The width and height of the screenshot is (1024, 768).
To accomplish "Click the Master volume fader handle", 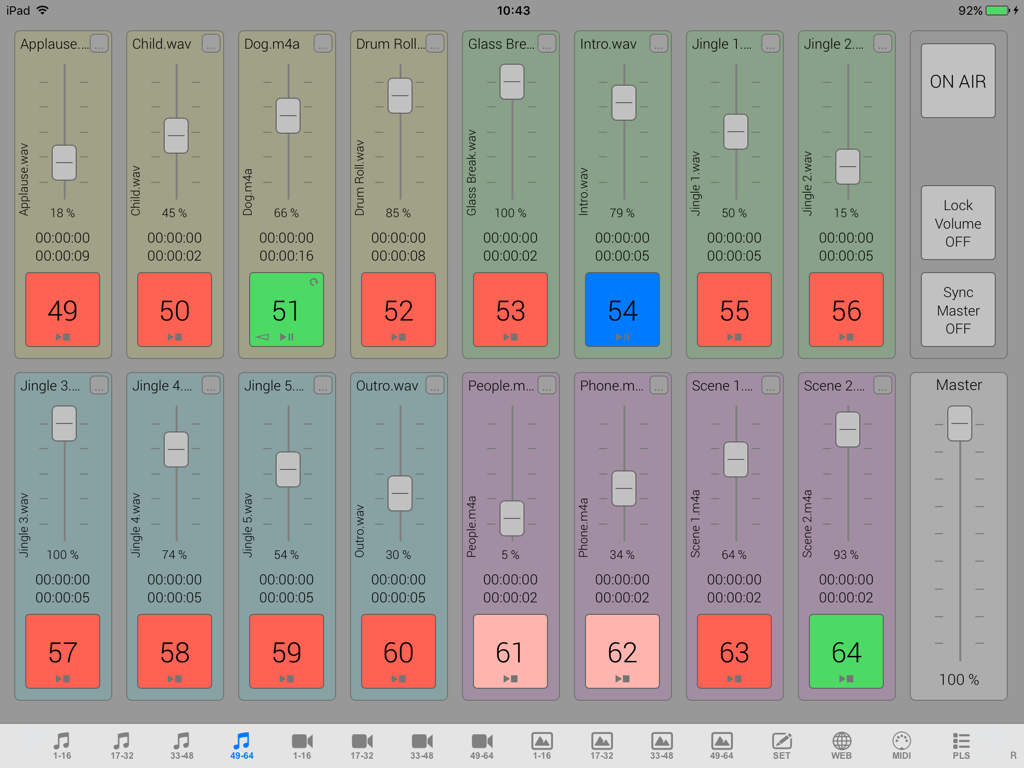I will point(959,423).
